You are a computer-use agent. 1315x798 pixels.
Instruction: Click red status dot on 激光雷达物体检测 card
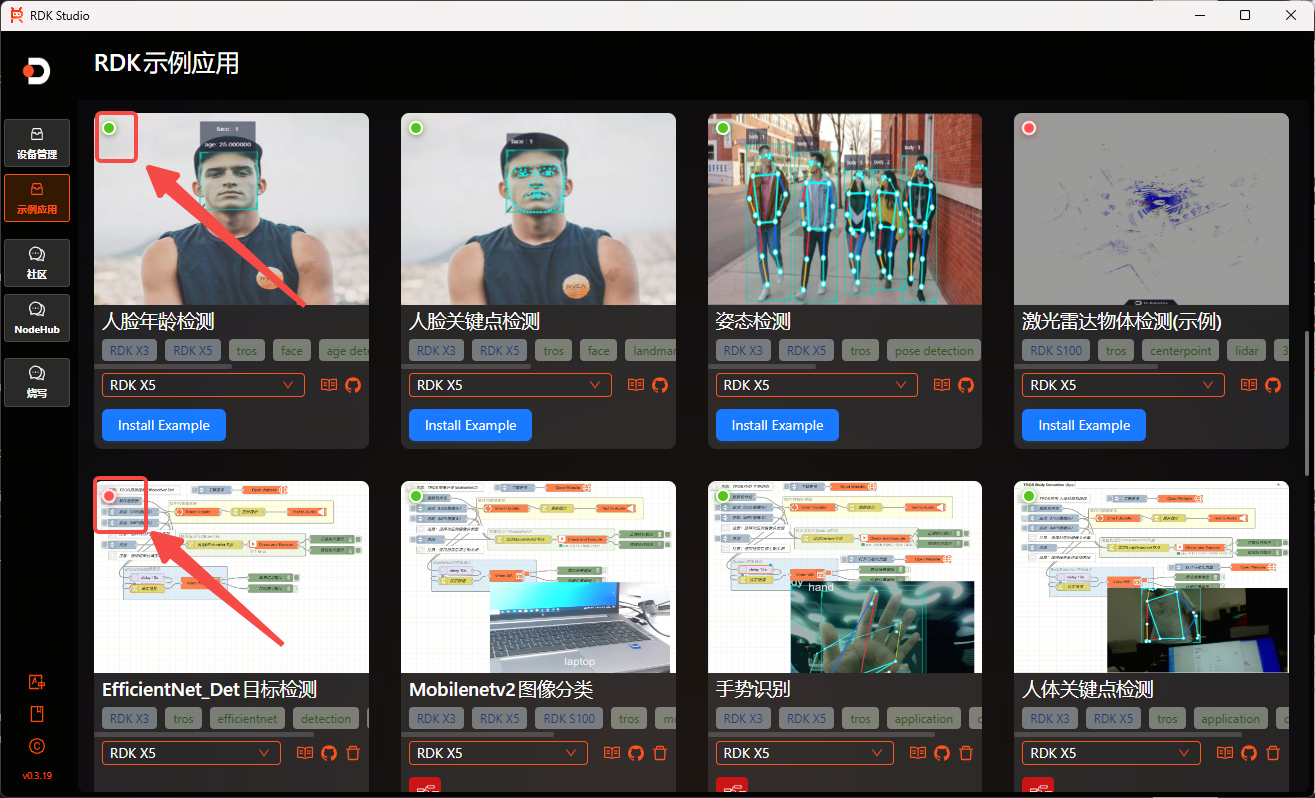(x=1029, y=128)
